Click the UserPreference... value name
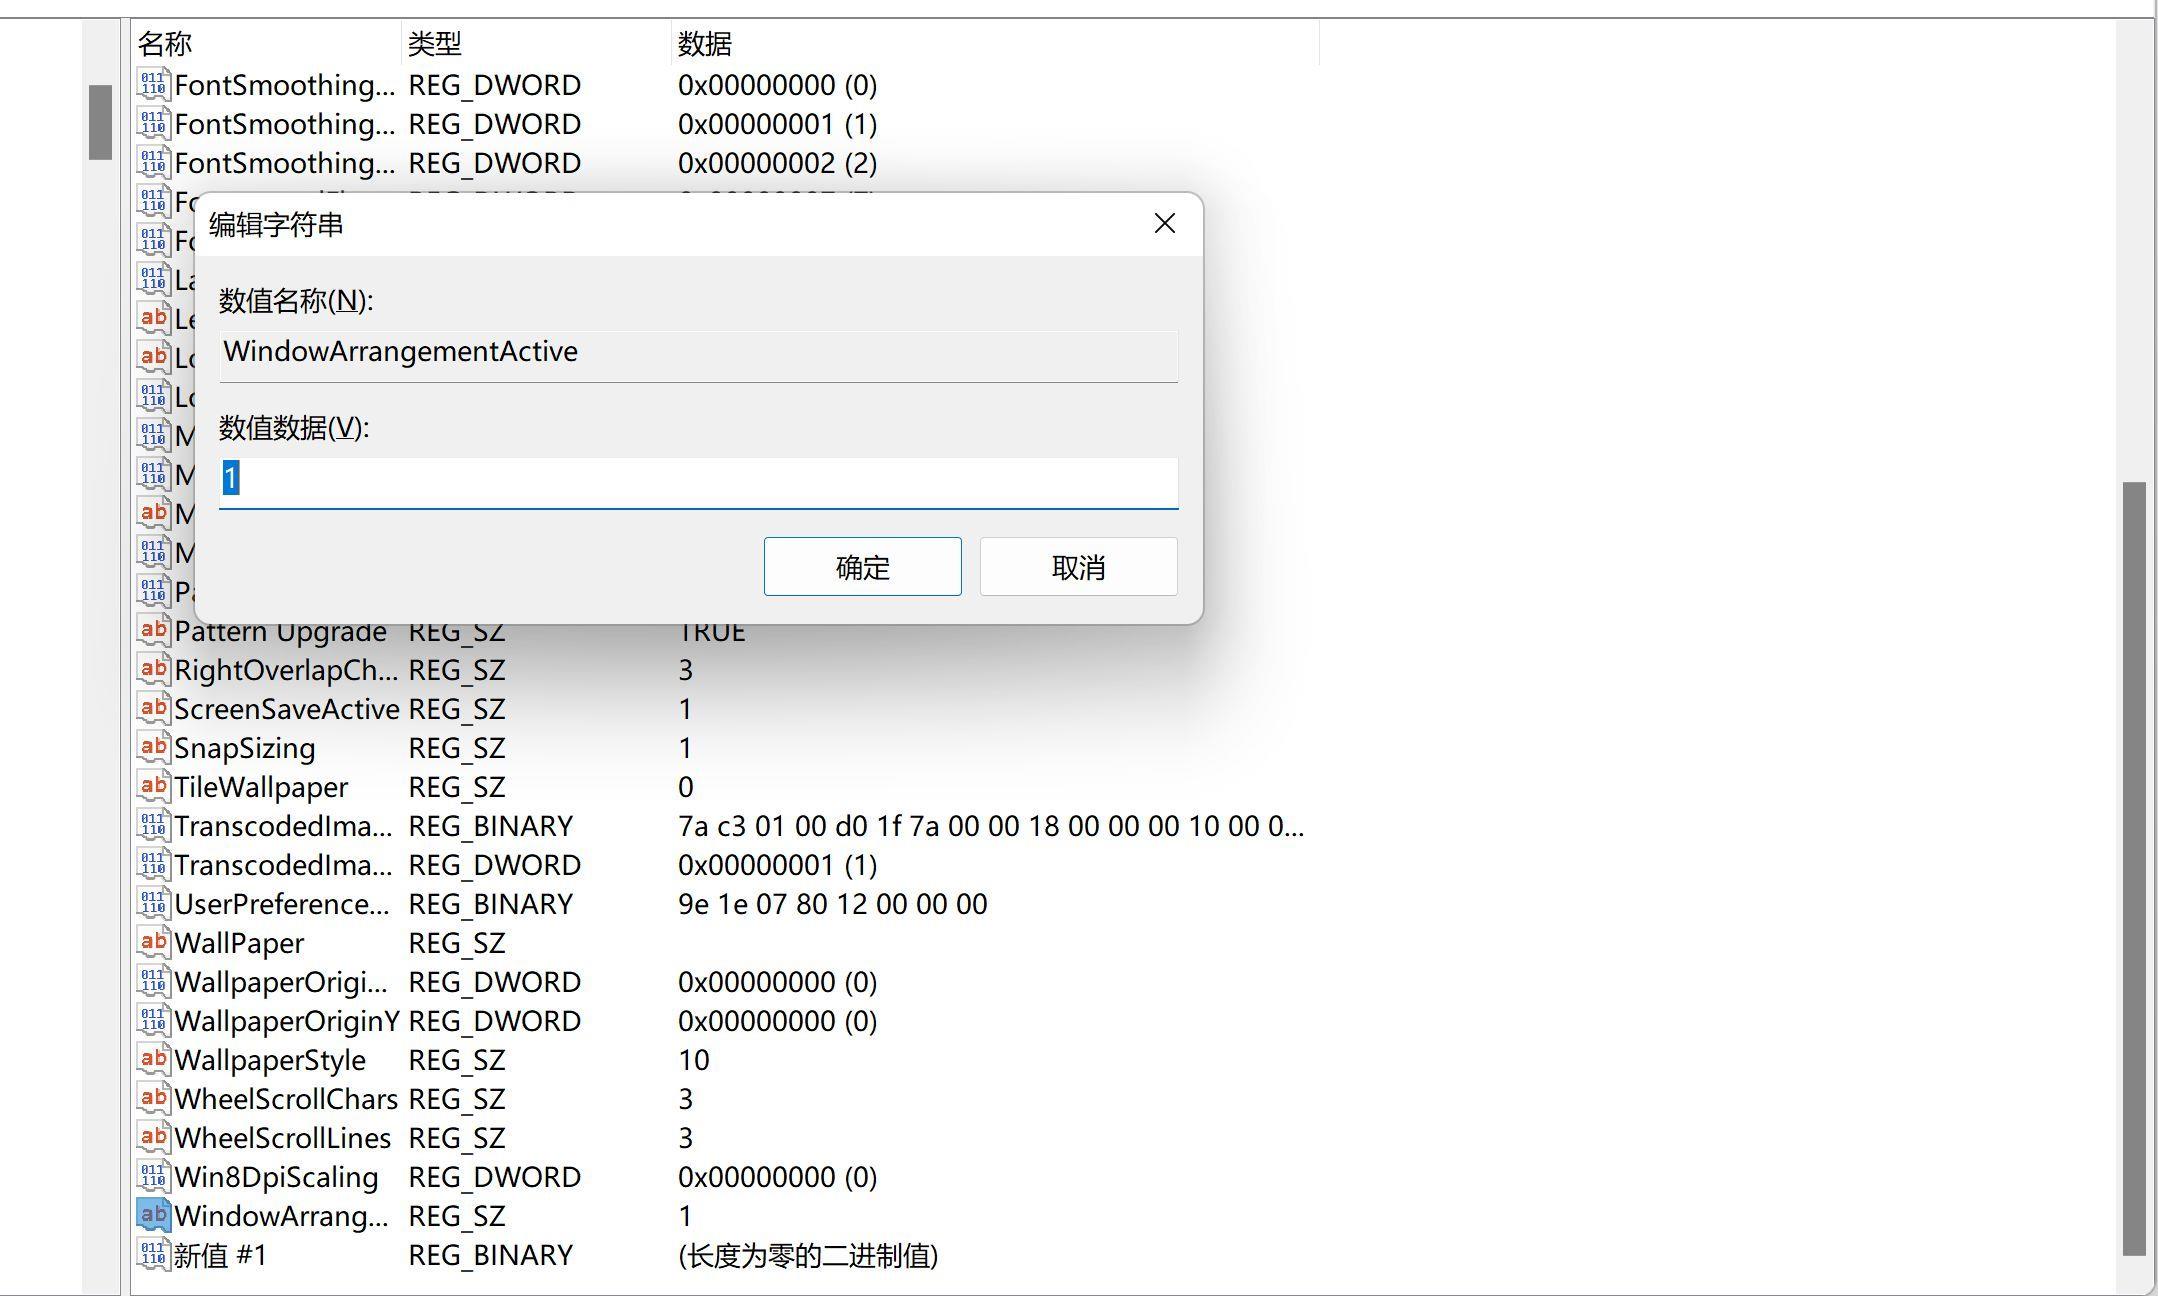Viewport: 2158px width, 1296px height. (282, 904)
